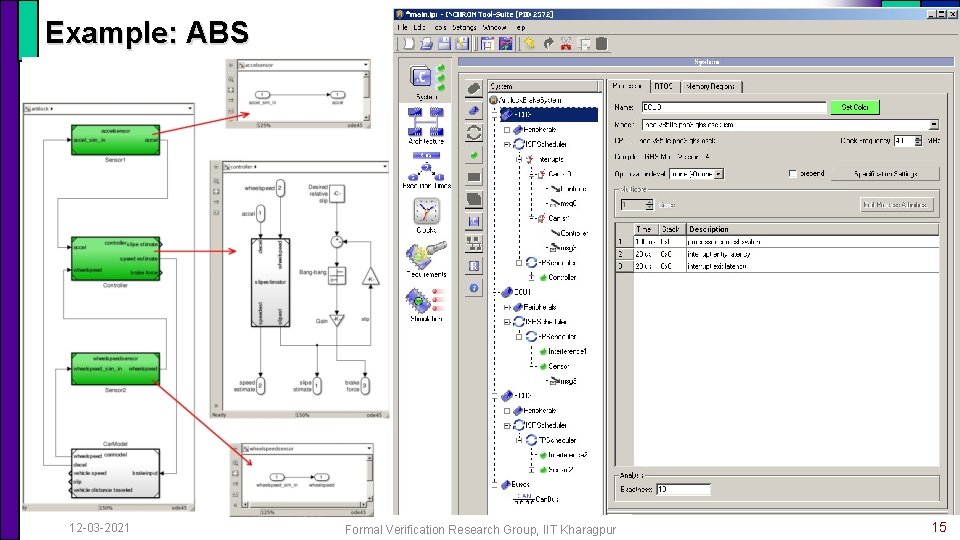Viewport: 960px width, 540px height.
Task: Open the antilock window title dropdown arrow
Action: (x=189, y=108)
